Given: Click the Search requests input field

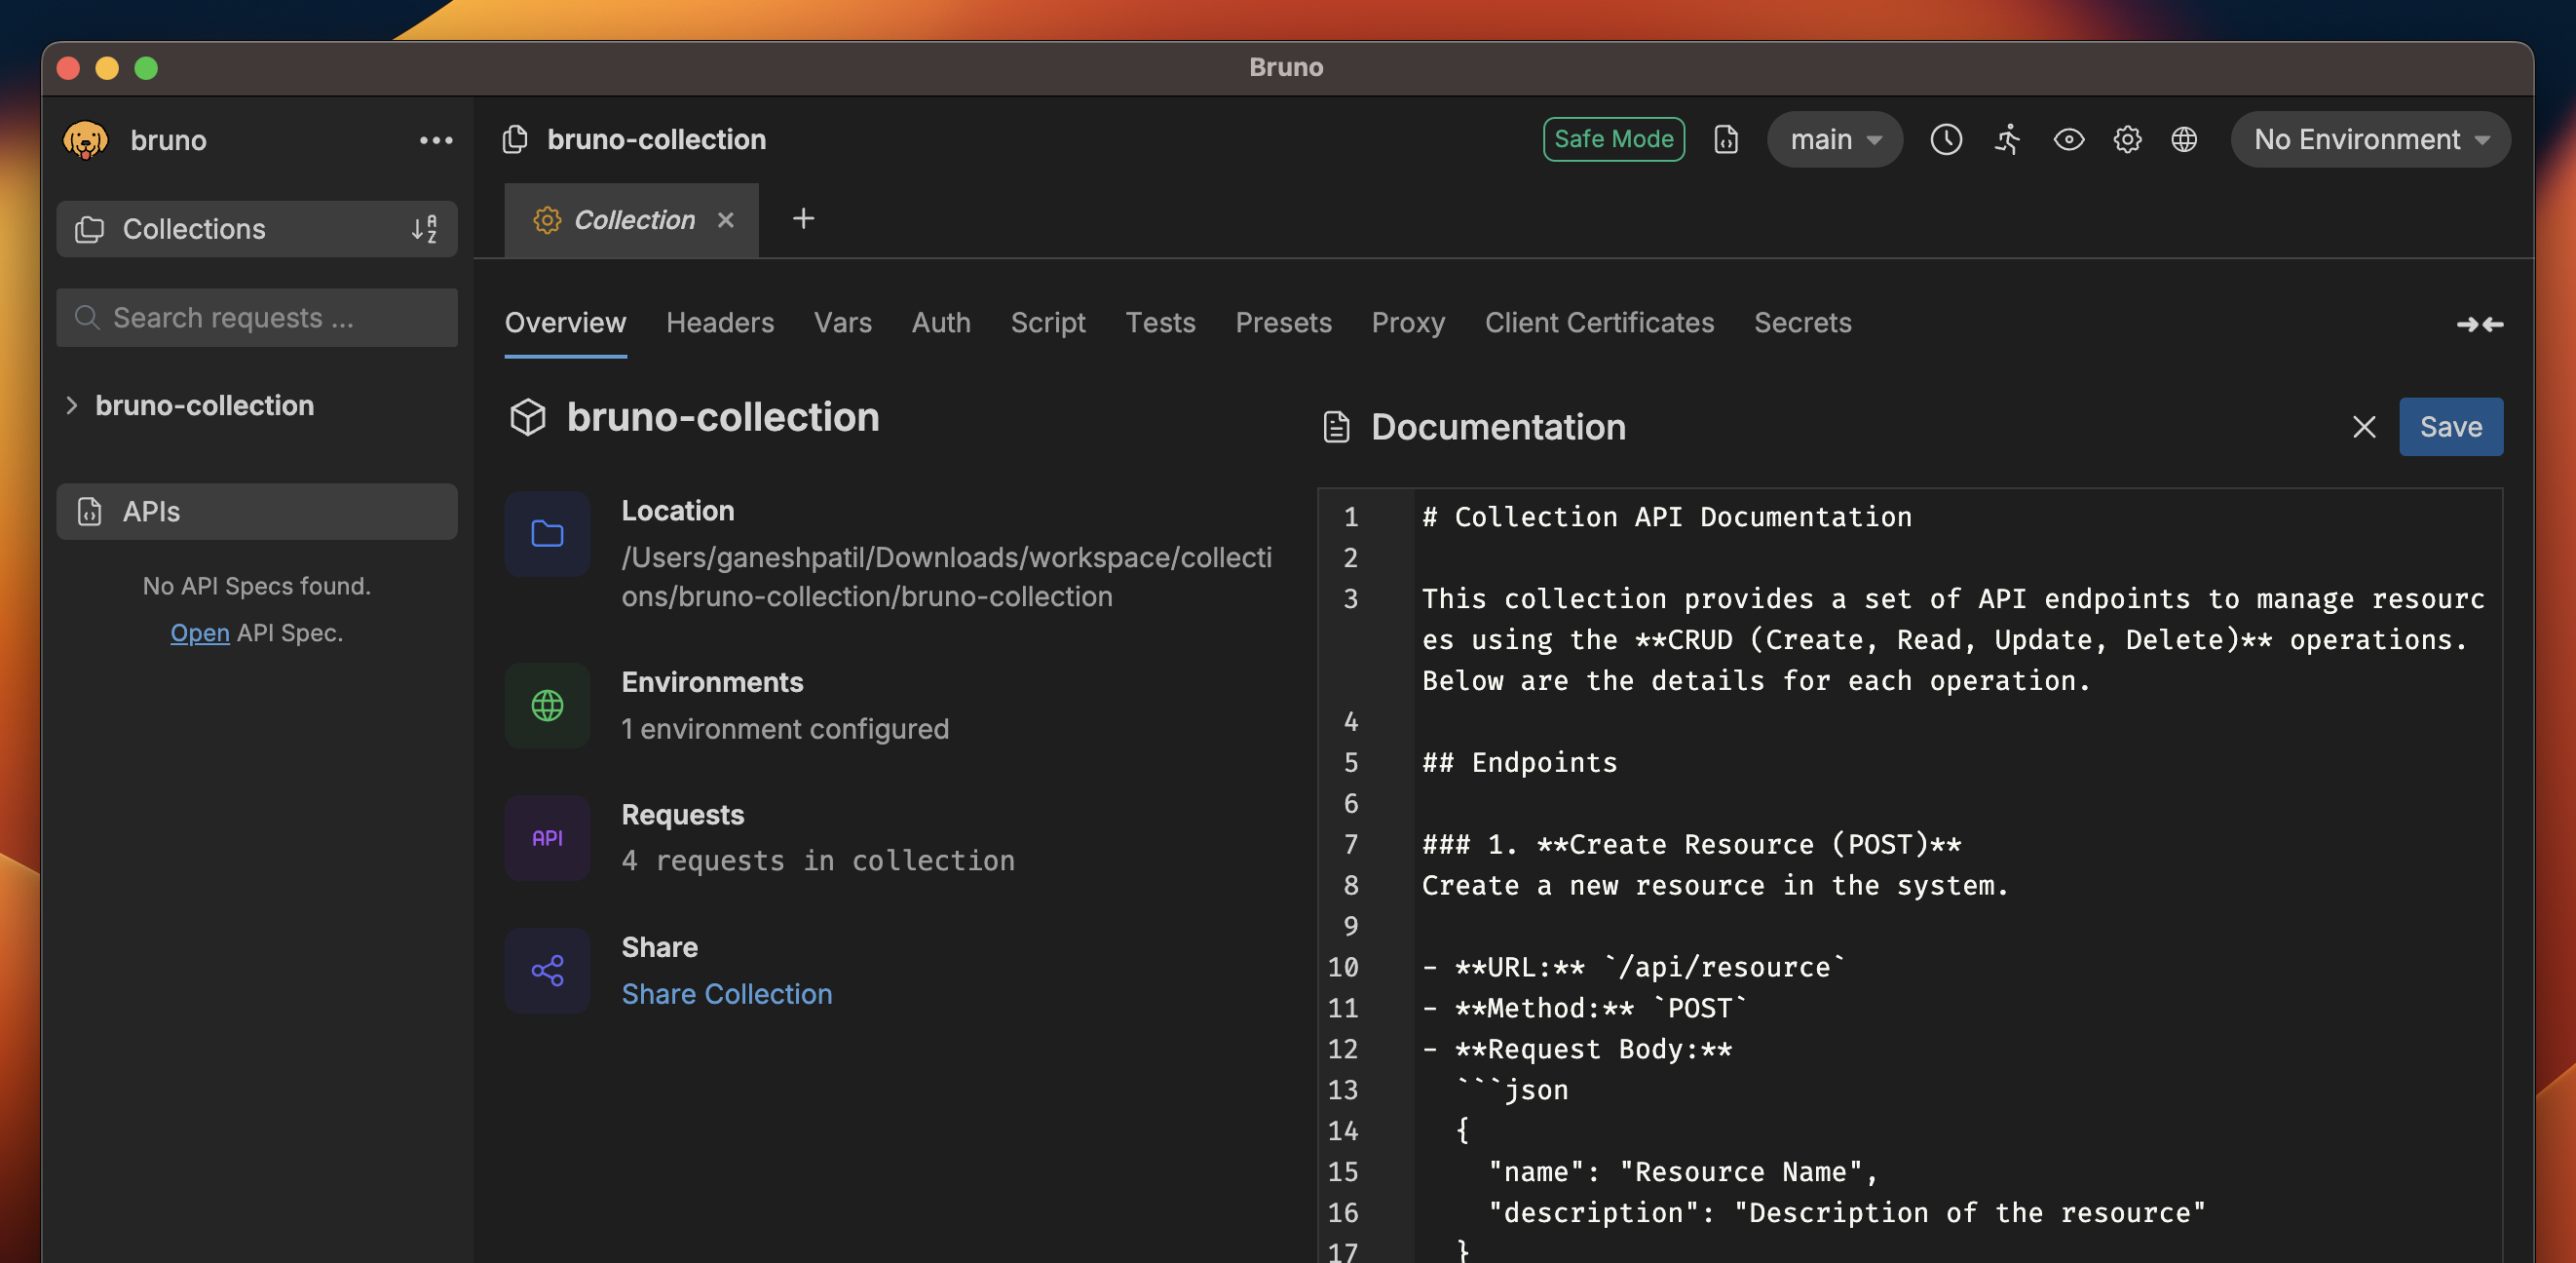Looking at the screenshot, I should click(257, 318).
